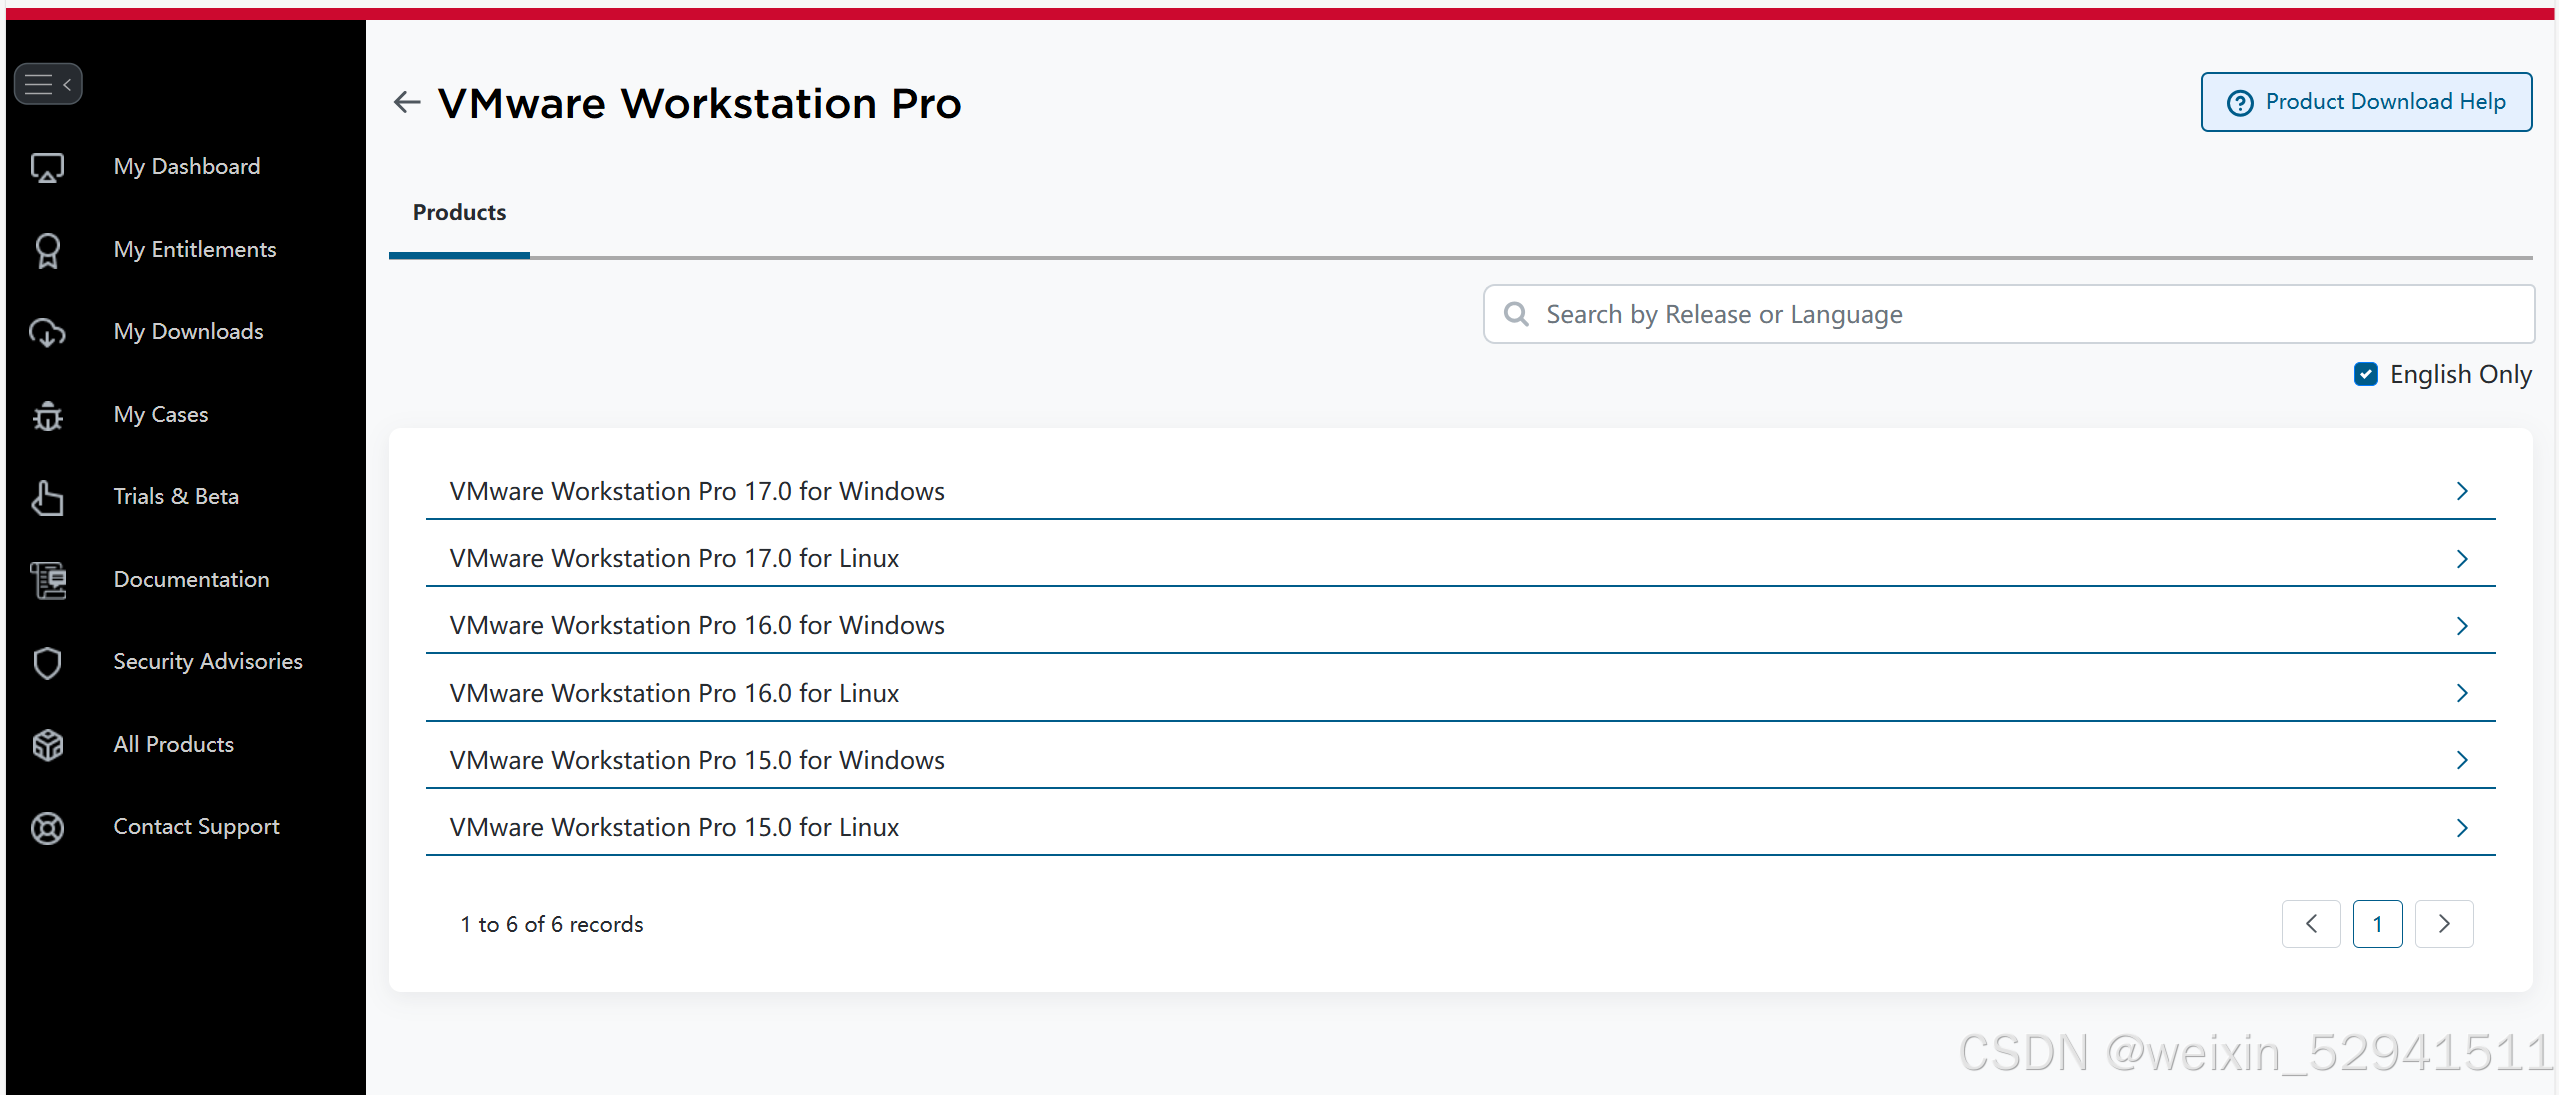Viewport: 2559px width, 1095px height.
Task: Click the My Downloads cloud icon
Action: click(47, 332)
